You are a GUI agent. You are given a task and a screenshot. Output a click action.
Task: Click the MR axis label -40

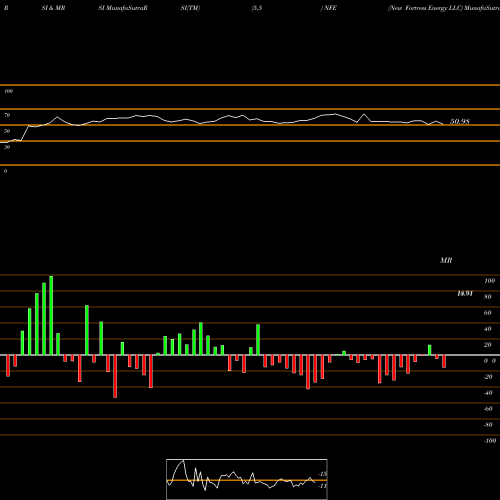coord(488,393)
